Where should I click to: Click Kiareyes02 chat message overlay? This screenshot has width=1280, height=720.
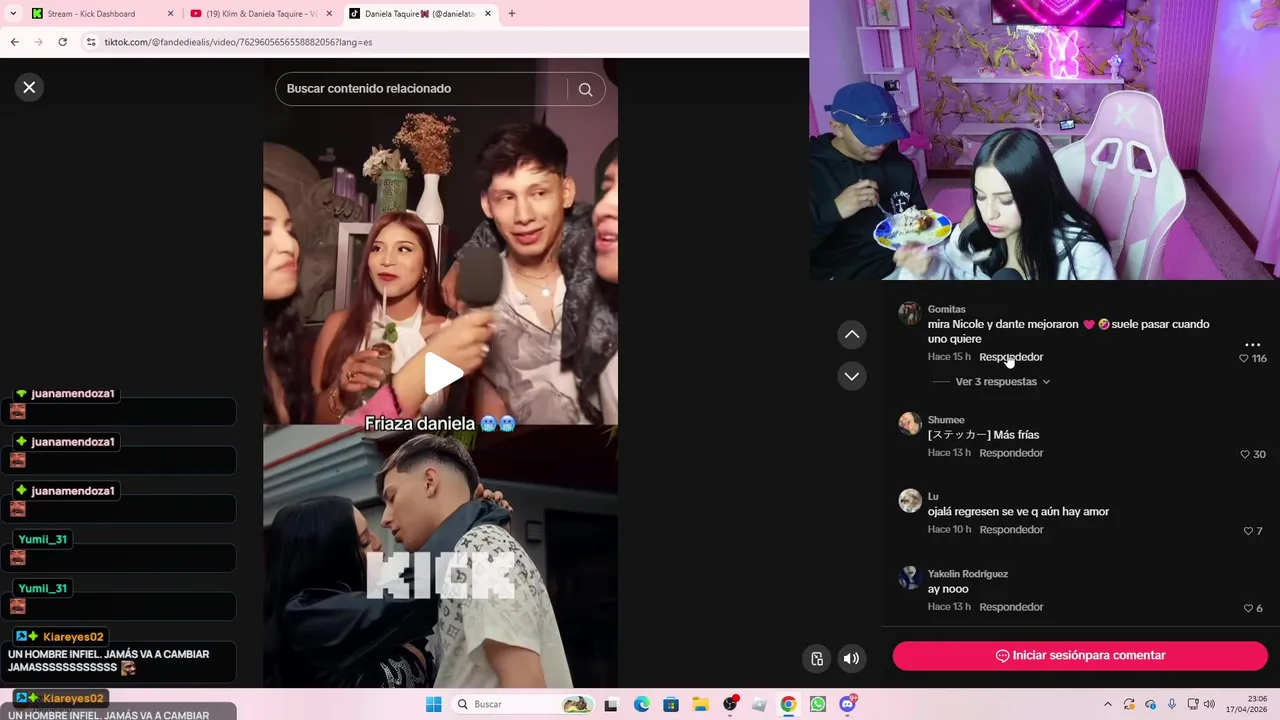(118, 661)
